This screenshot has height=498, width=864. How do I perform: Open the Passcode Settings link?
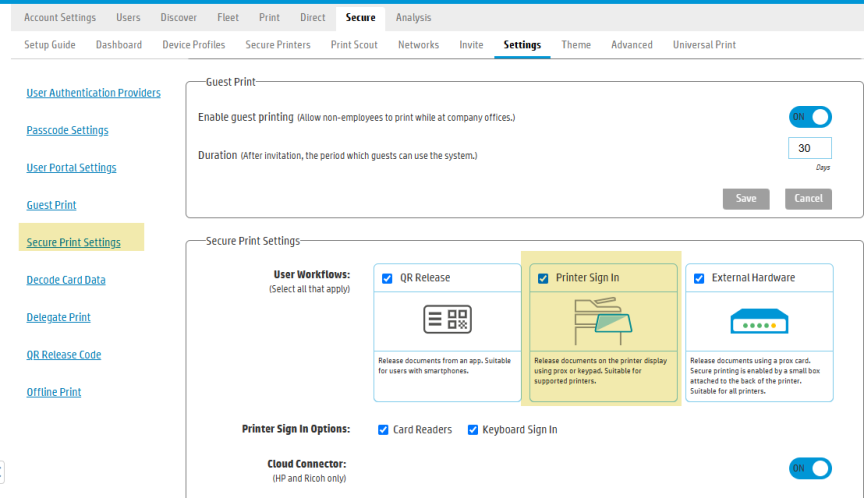67,130
